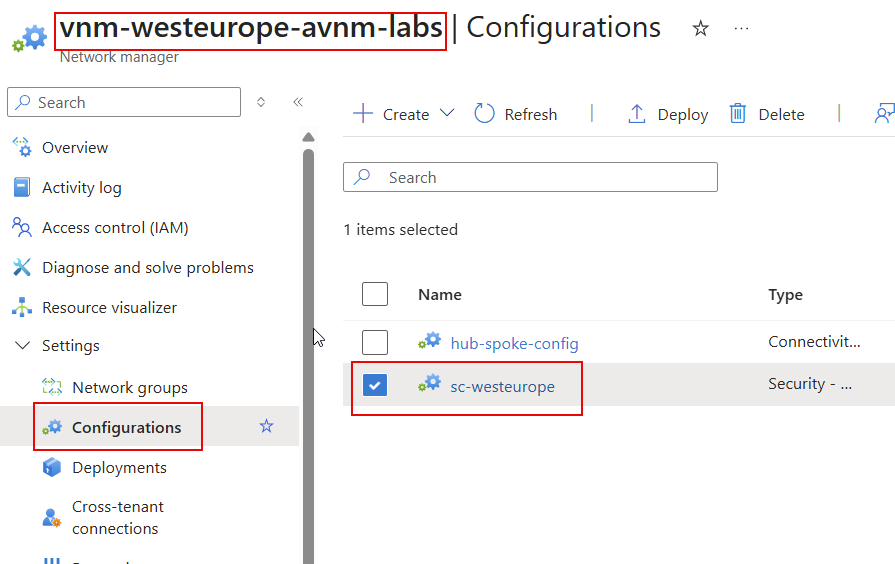
Task: Open the Create dropdown arrow
Action: [447, 114]
